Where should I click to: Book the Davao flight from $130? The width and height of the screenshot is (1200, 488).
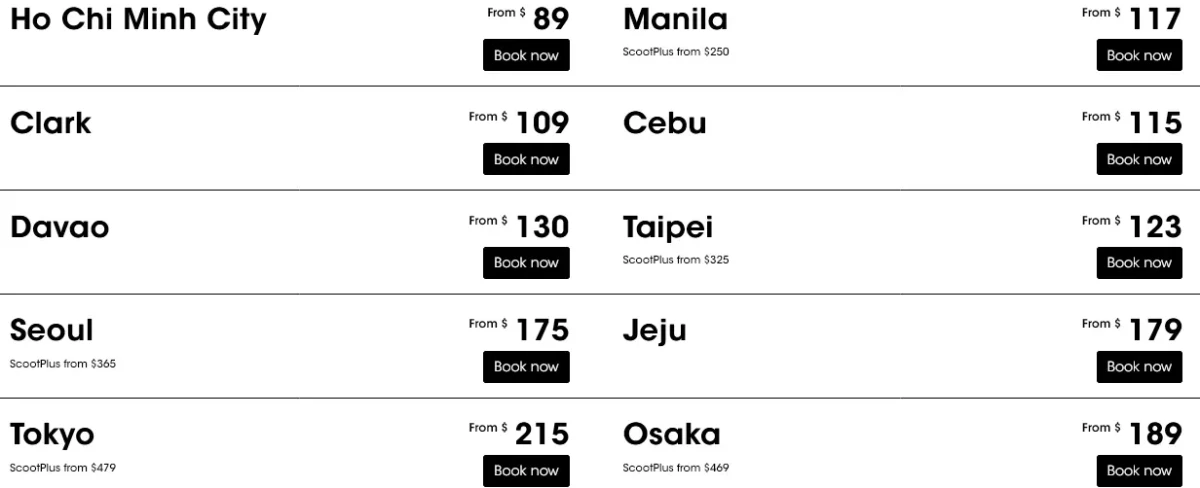(x=526, y=263)
